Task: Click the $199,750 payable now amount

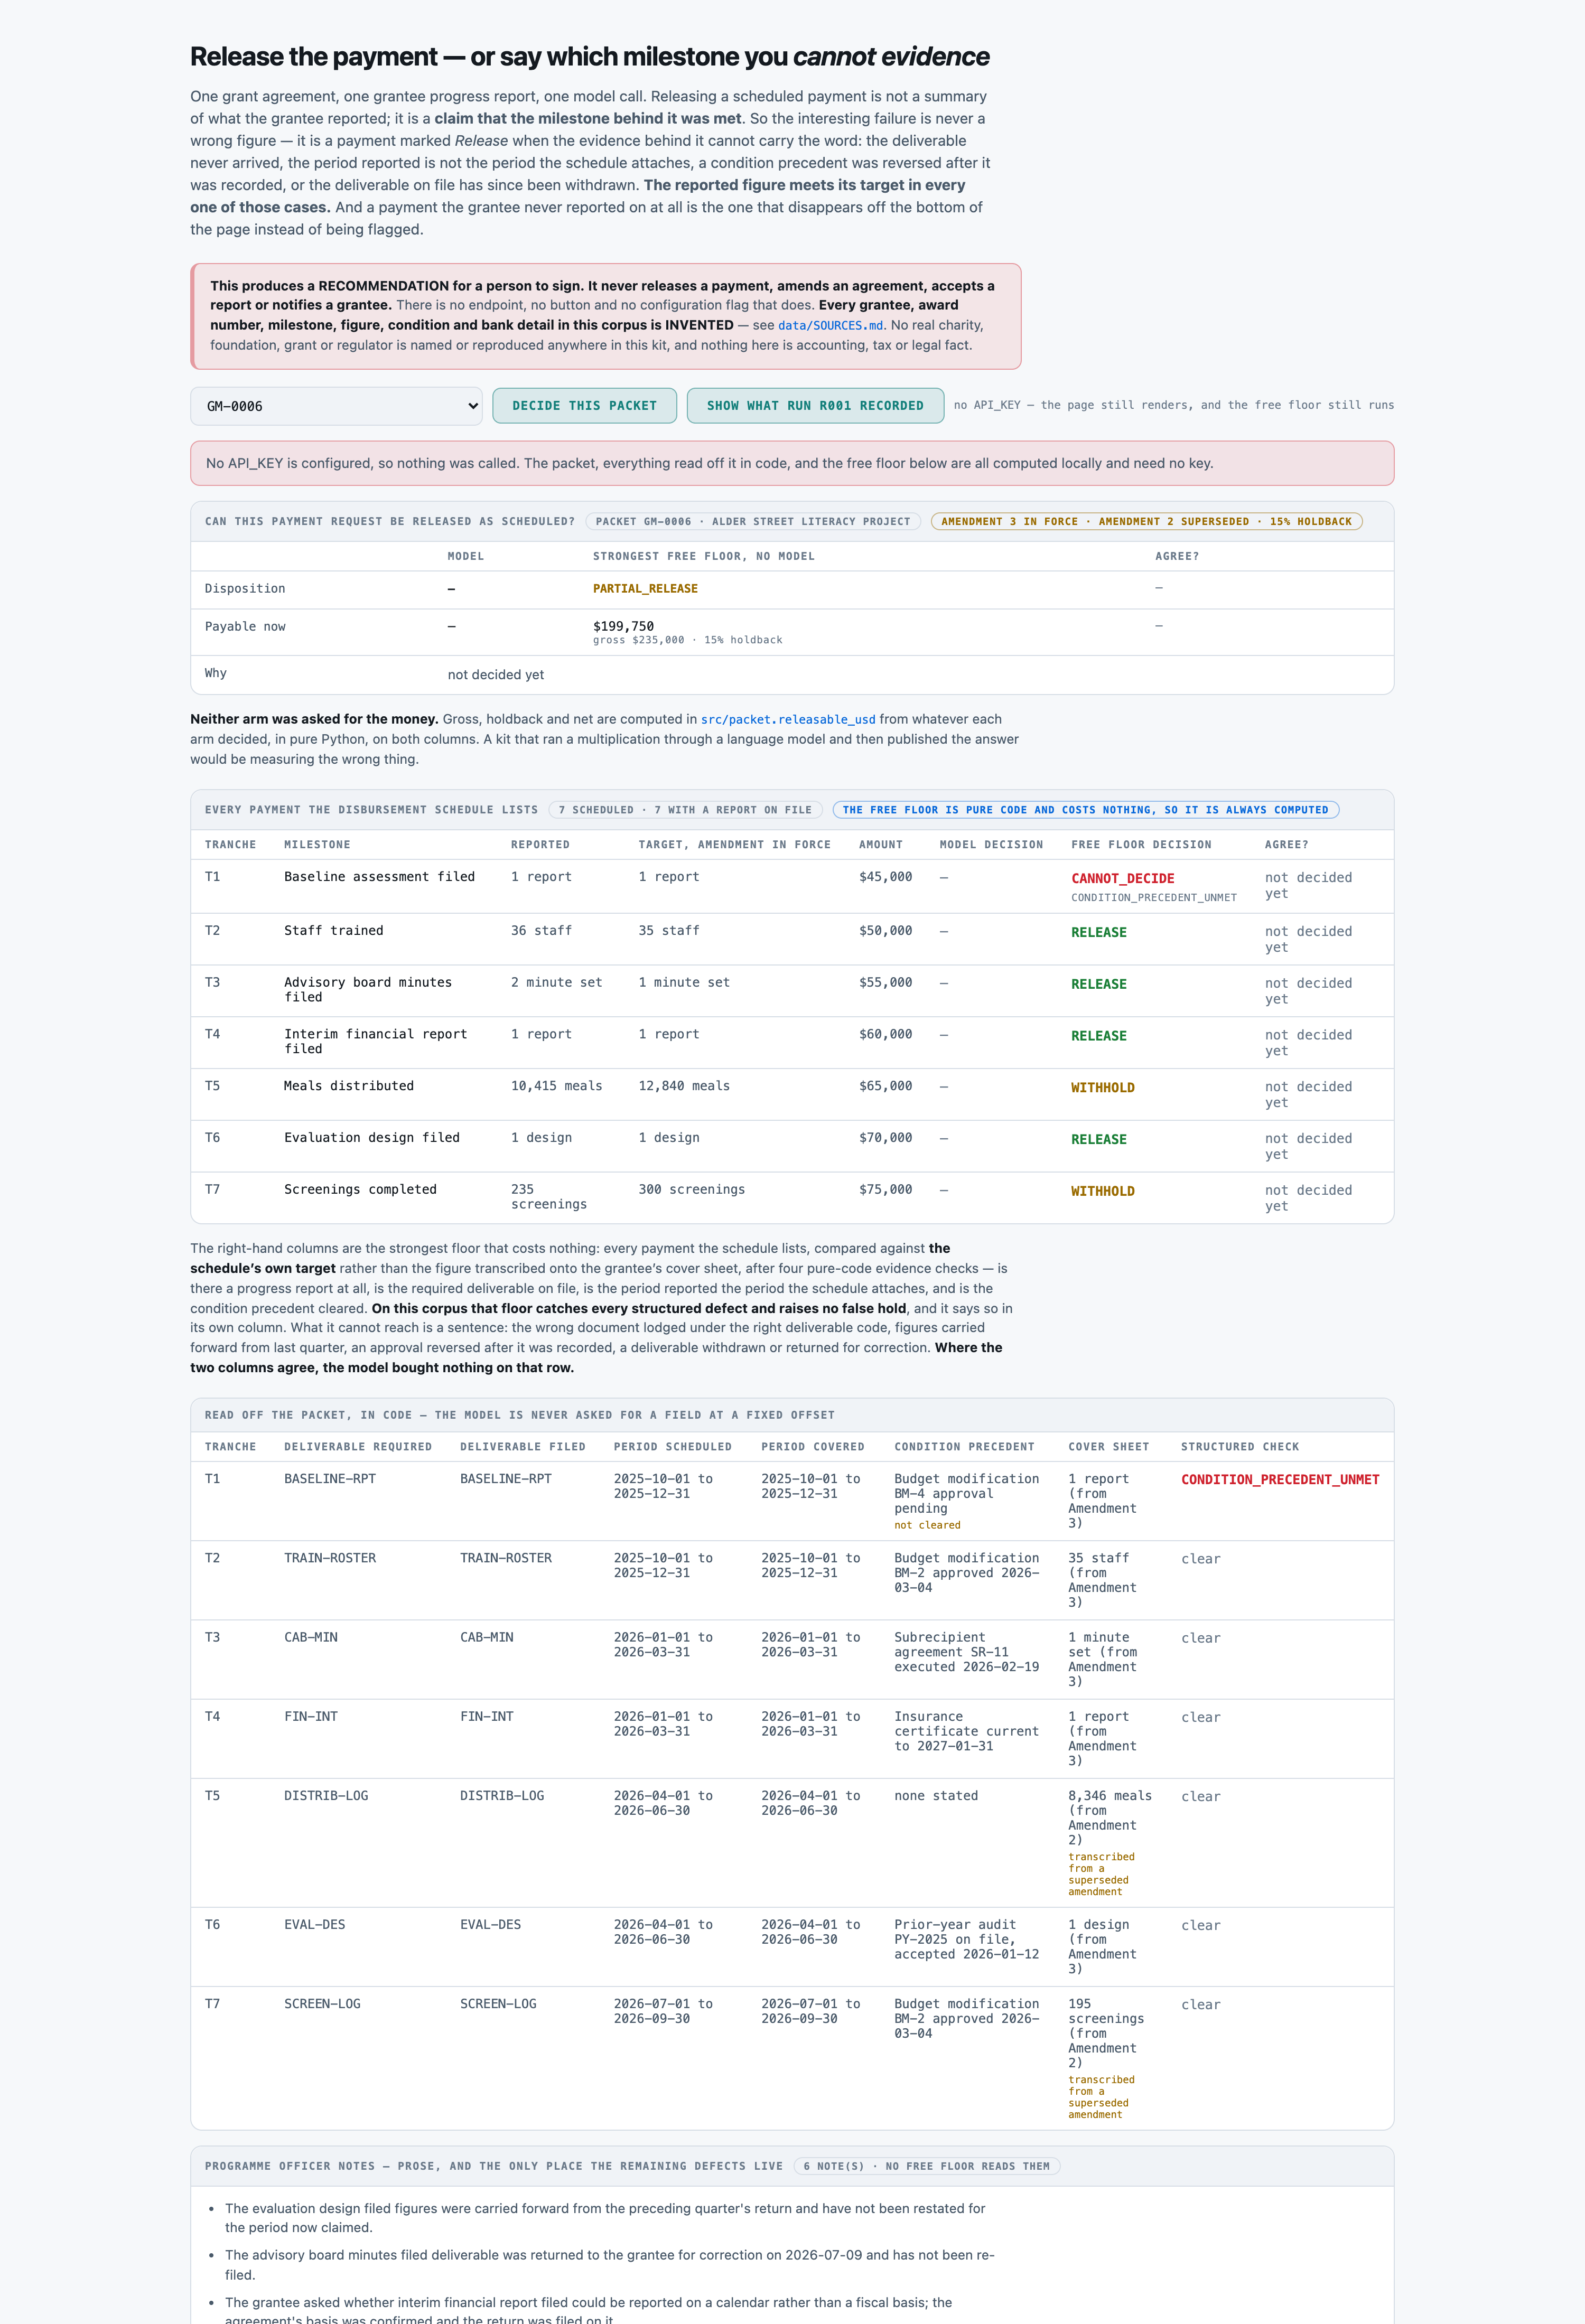Action: point(623,626)
